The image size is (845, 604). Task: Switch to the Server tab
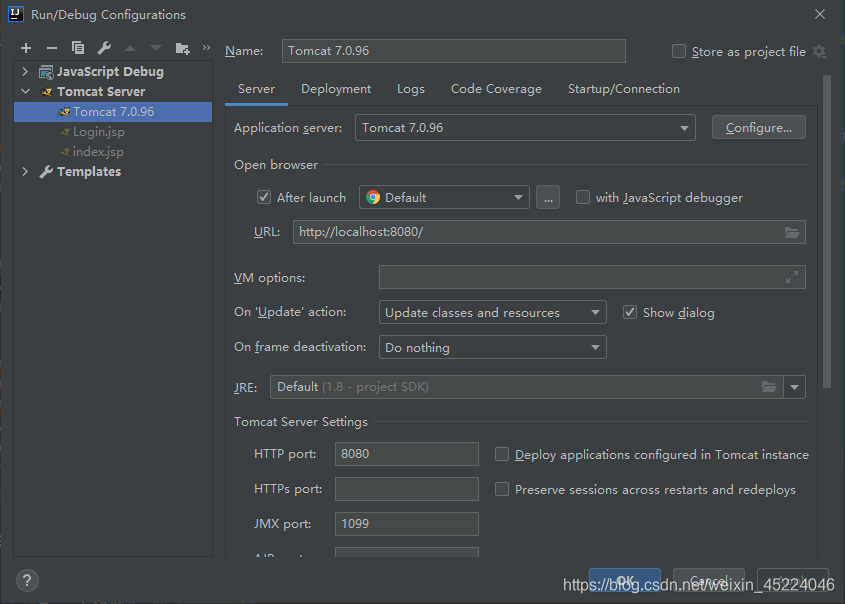click(257, 89)
